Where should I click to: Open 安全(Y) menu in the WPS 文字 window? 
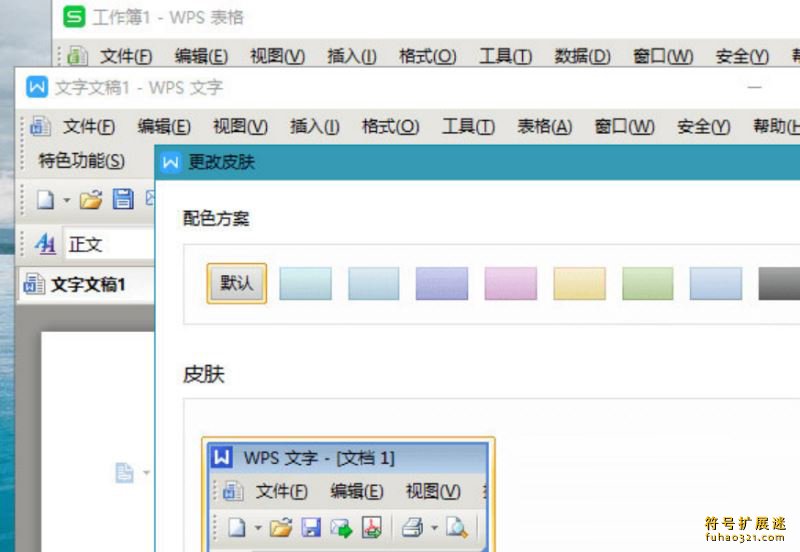click(704, 126)
